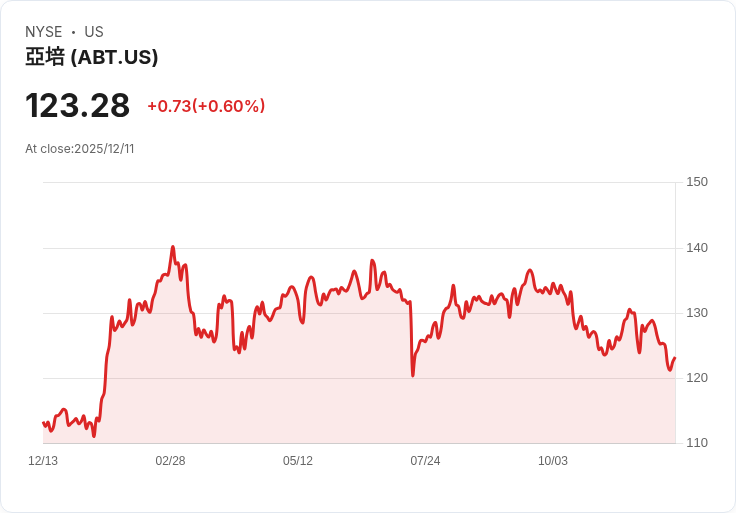The height and width of the screenshot is (513, 736).
Task: Pick the 120 y-axis label
Action: click(x=697, y=378)
